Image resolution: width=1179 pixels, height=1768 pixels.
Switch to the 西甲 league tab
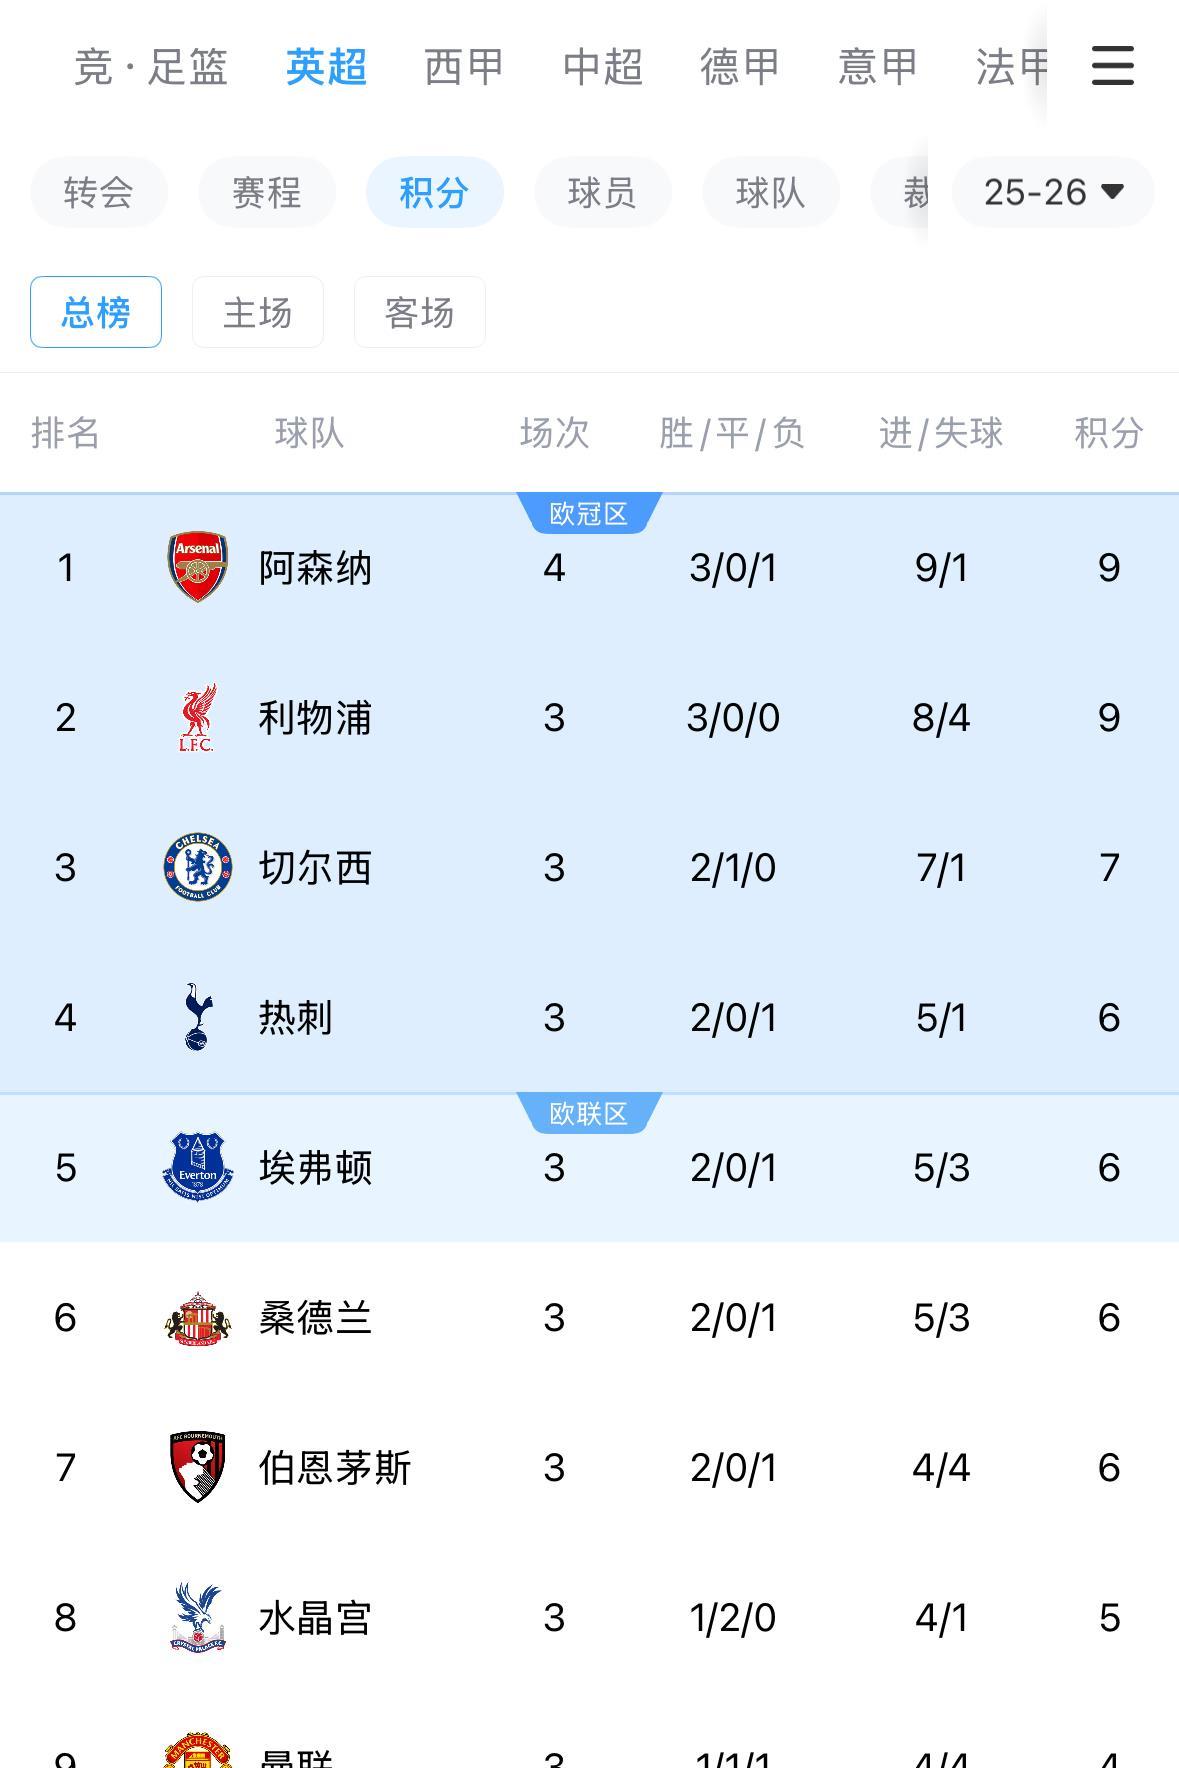pos(464,67)
